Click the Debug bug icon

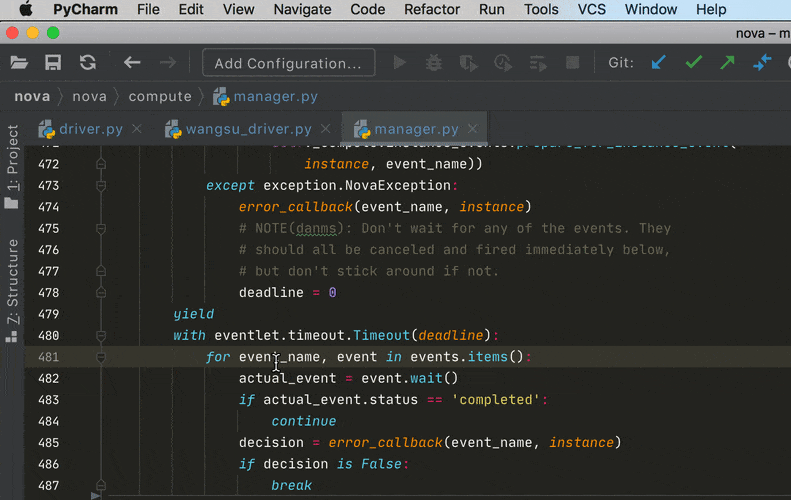click(x=433, y=63)
